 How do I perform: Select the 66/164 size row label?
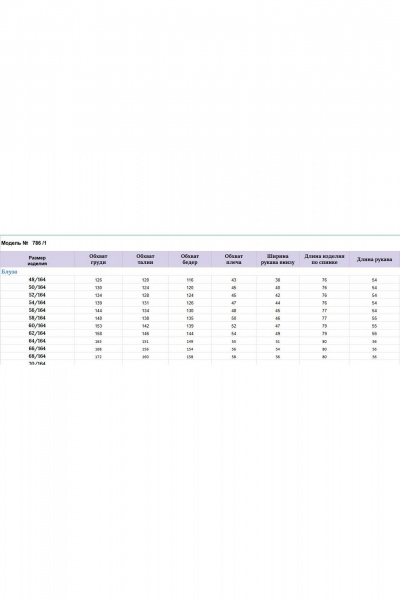point(37,349)
